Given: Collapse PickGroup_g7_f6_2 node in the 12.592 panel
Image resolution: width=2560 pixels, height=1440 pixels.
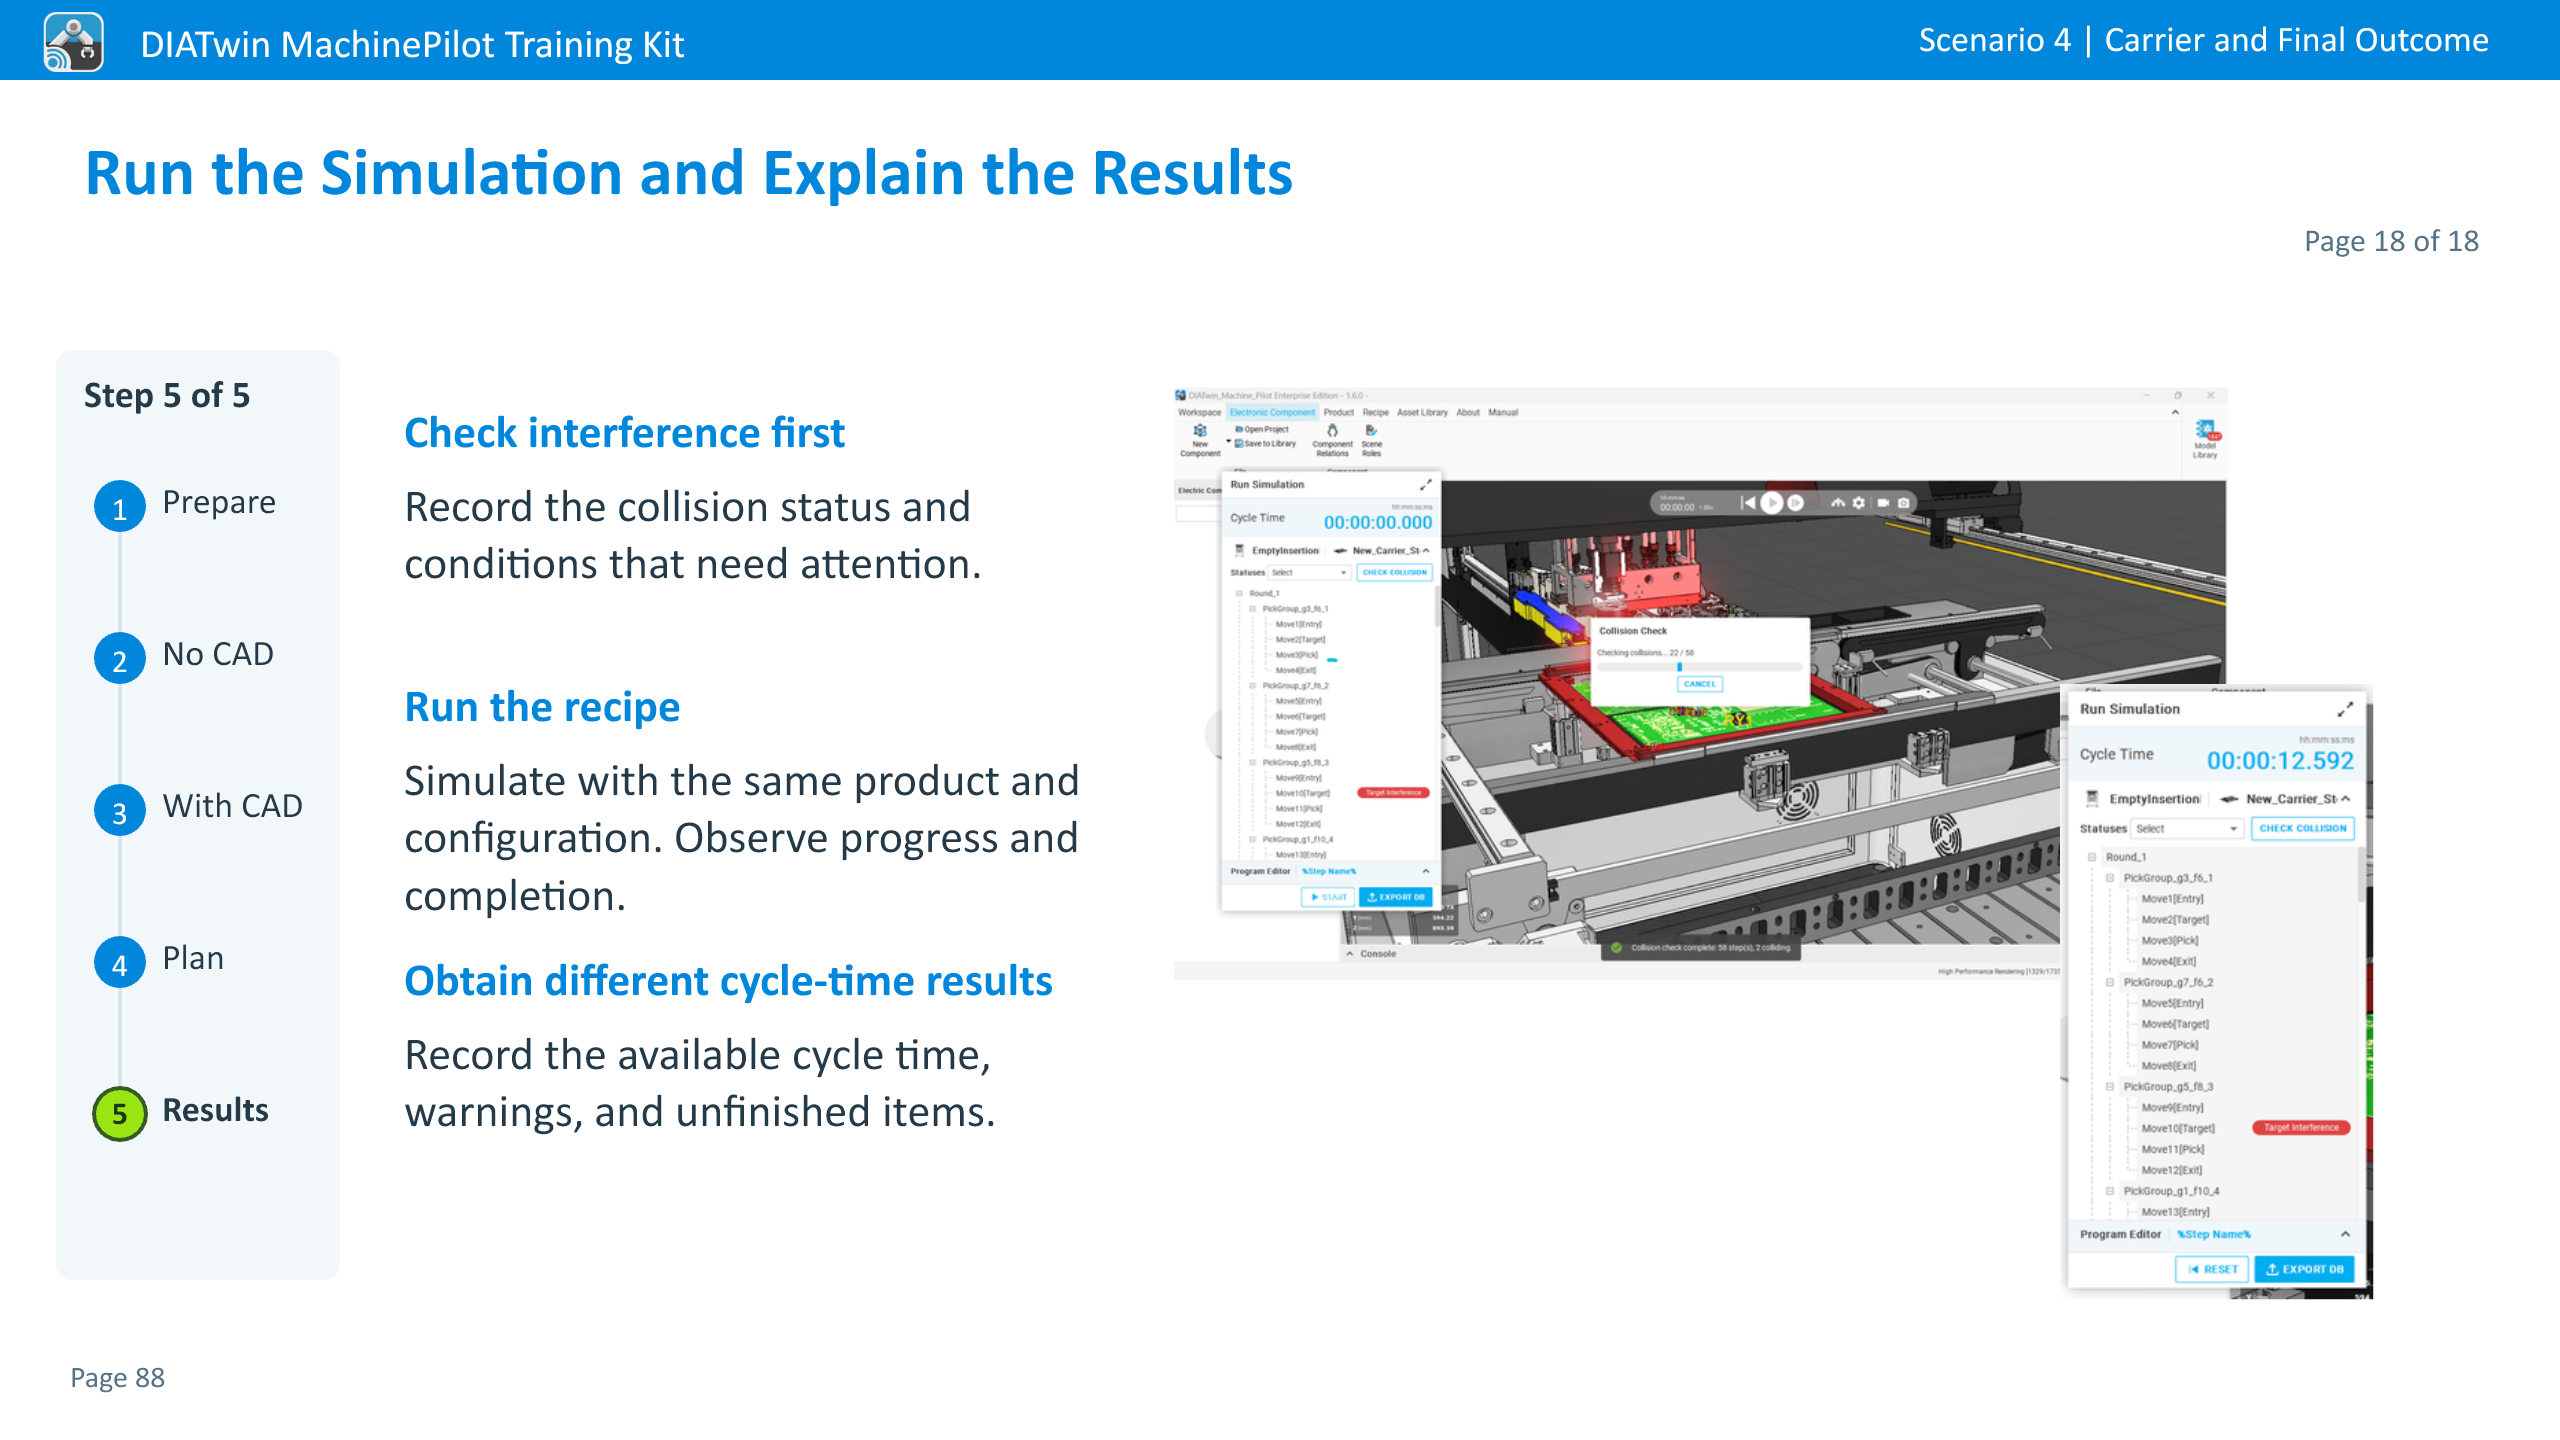Looking at the screenshot, I should 2109,982.
